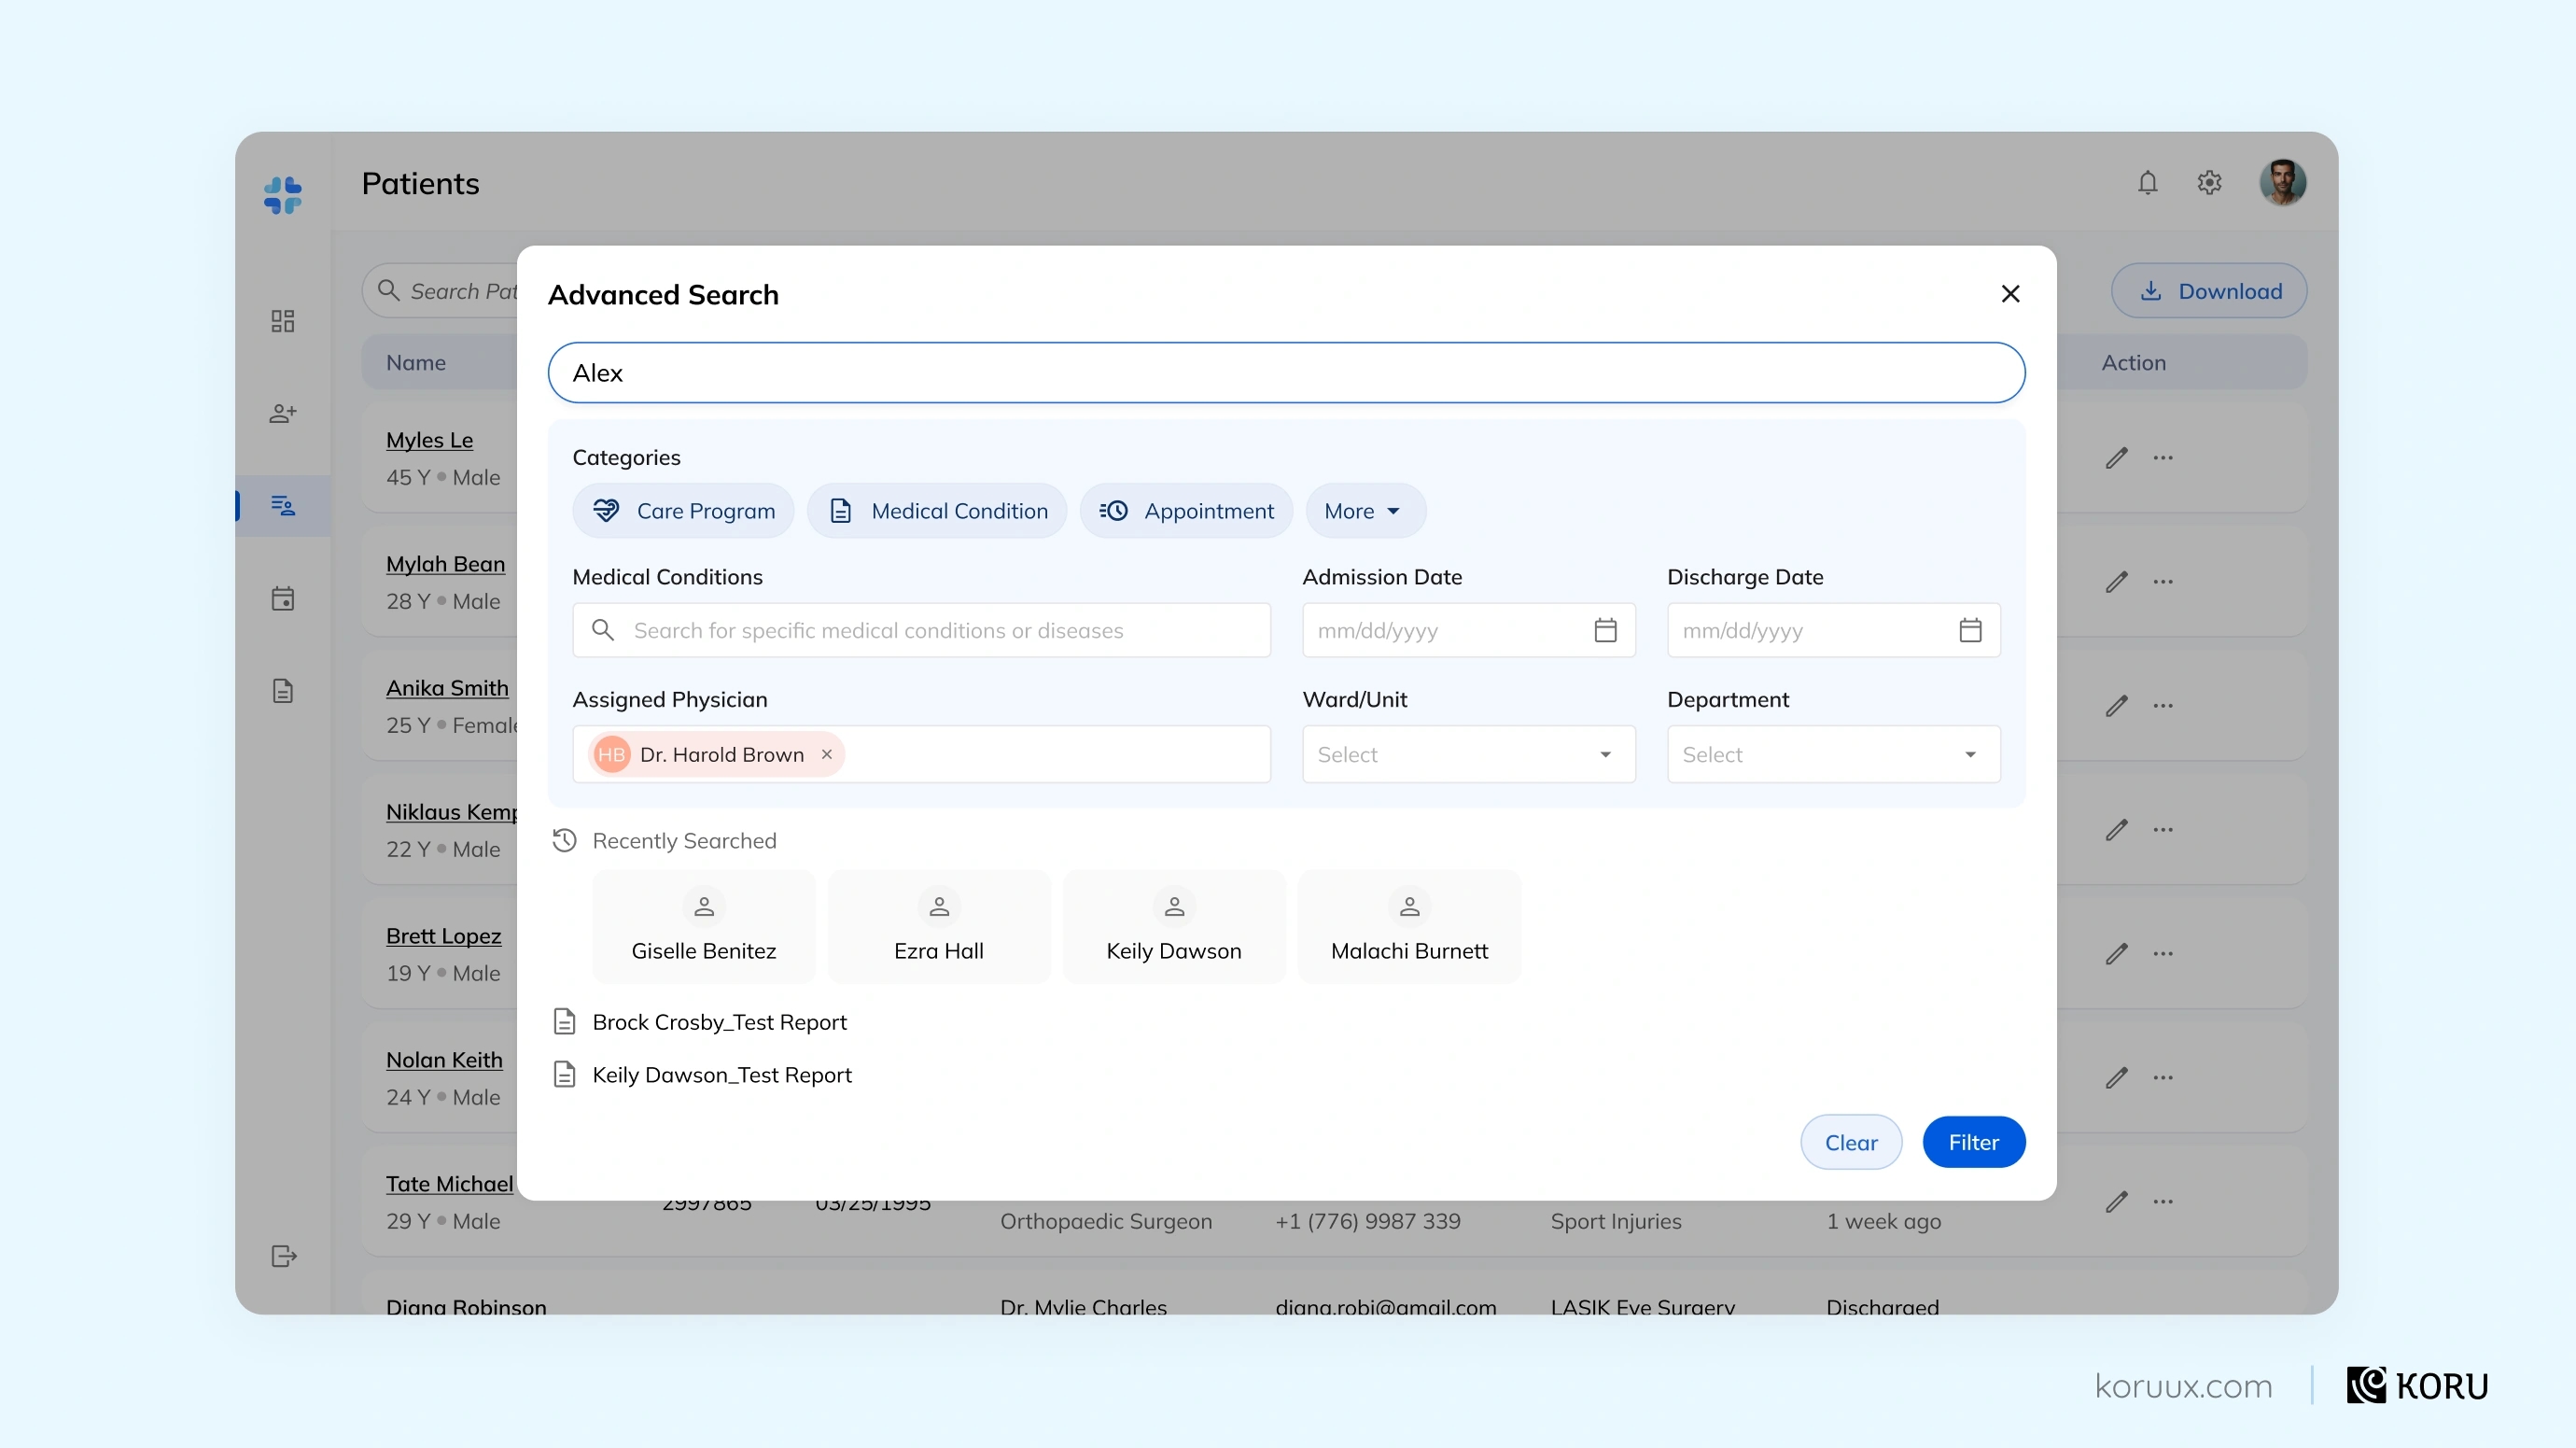This screenshot has width=2576, height=1448.
Task: Open the Tate Michael patient link
Action: point(449,1184)
